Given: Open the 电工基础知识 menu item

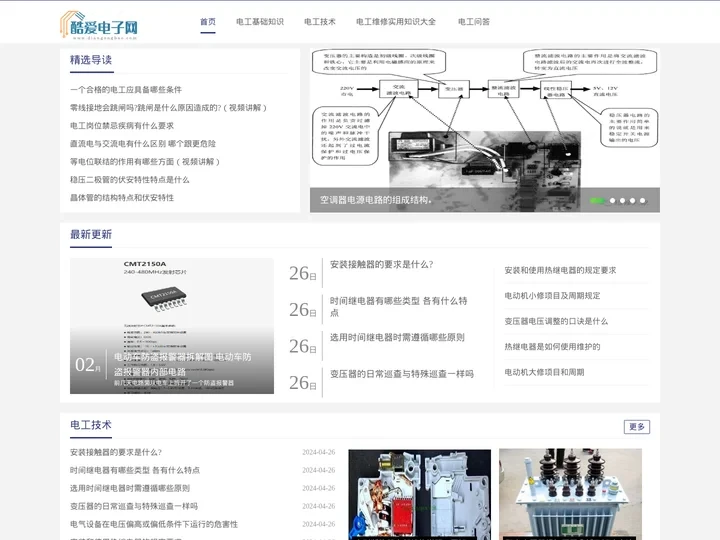Looking at the screenshot, I should (260, 22).
